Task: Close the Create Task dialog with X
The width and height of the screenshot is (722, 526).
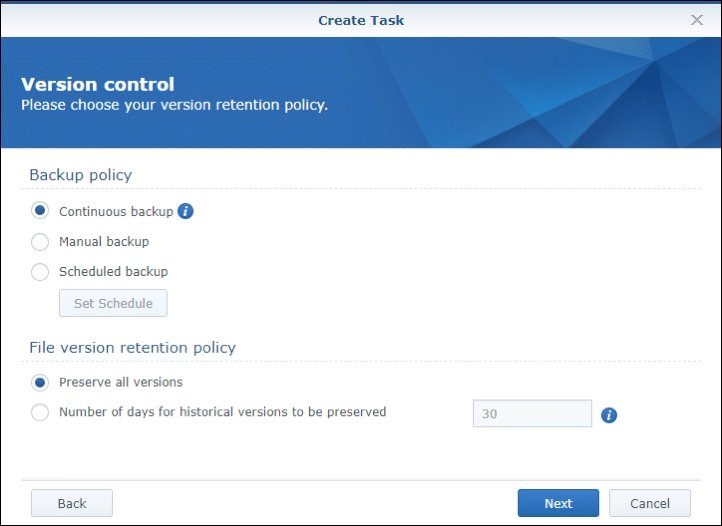Action: (x=697, y=20)
